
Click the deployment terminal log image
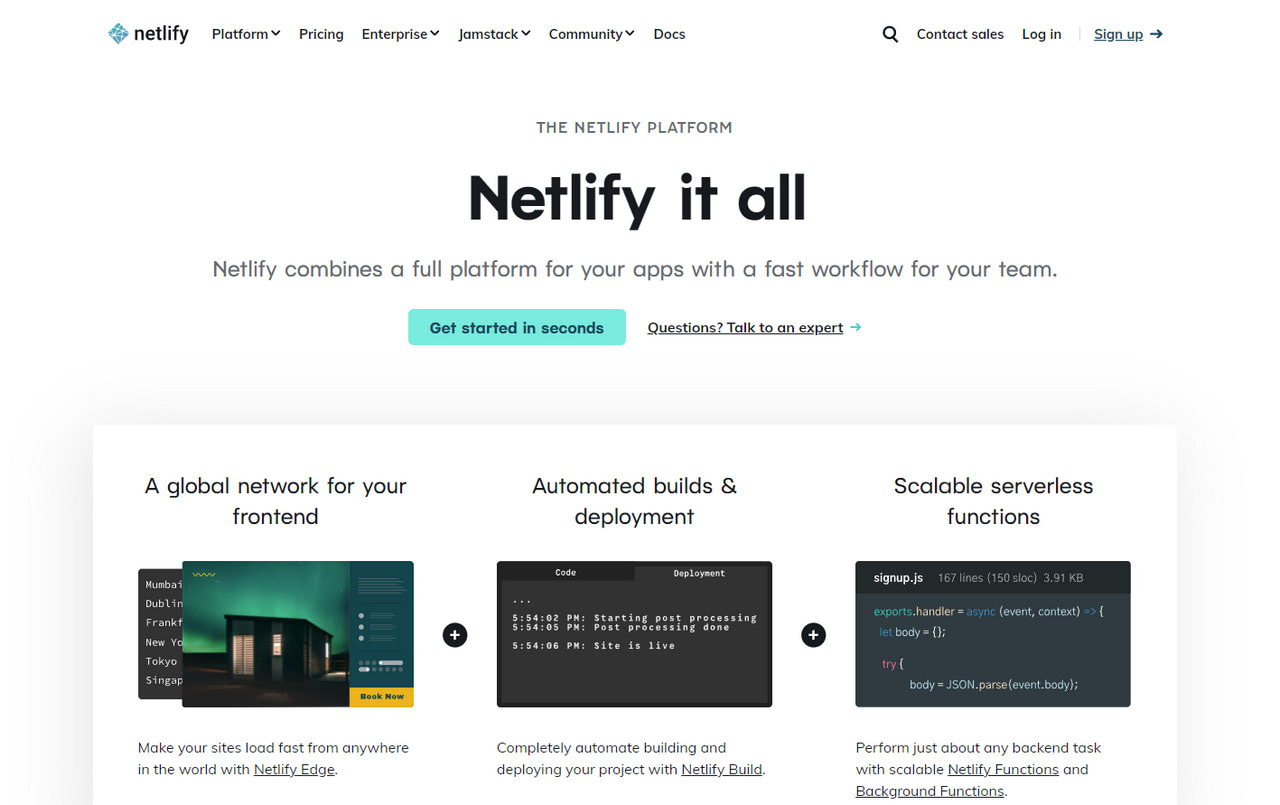pyautogui.click(x=634, y=634)
